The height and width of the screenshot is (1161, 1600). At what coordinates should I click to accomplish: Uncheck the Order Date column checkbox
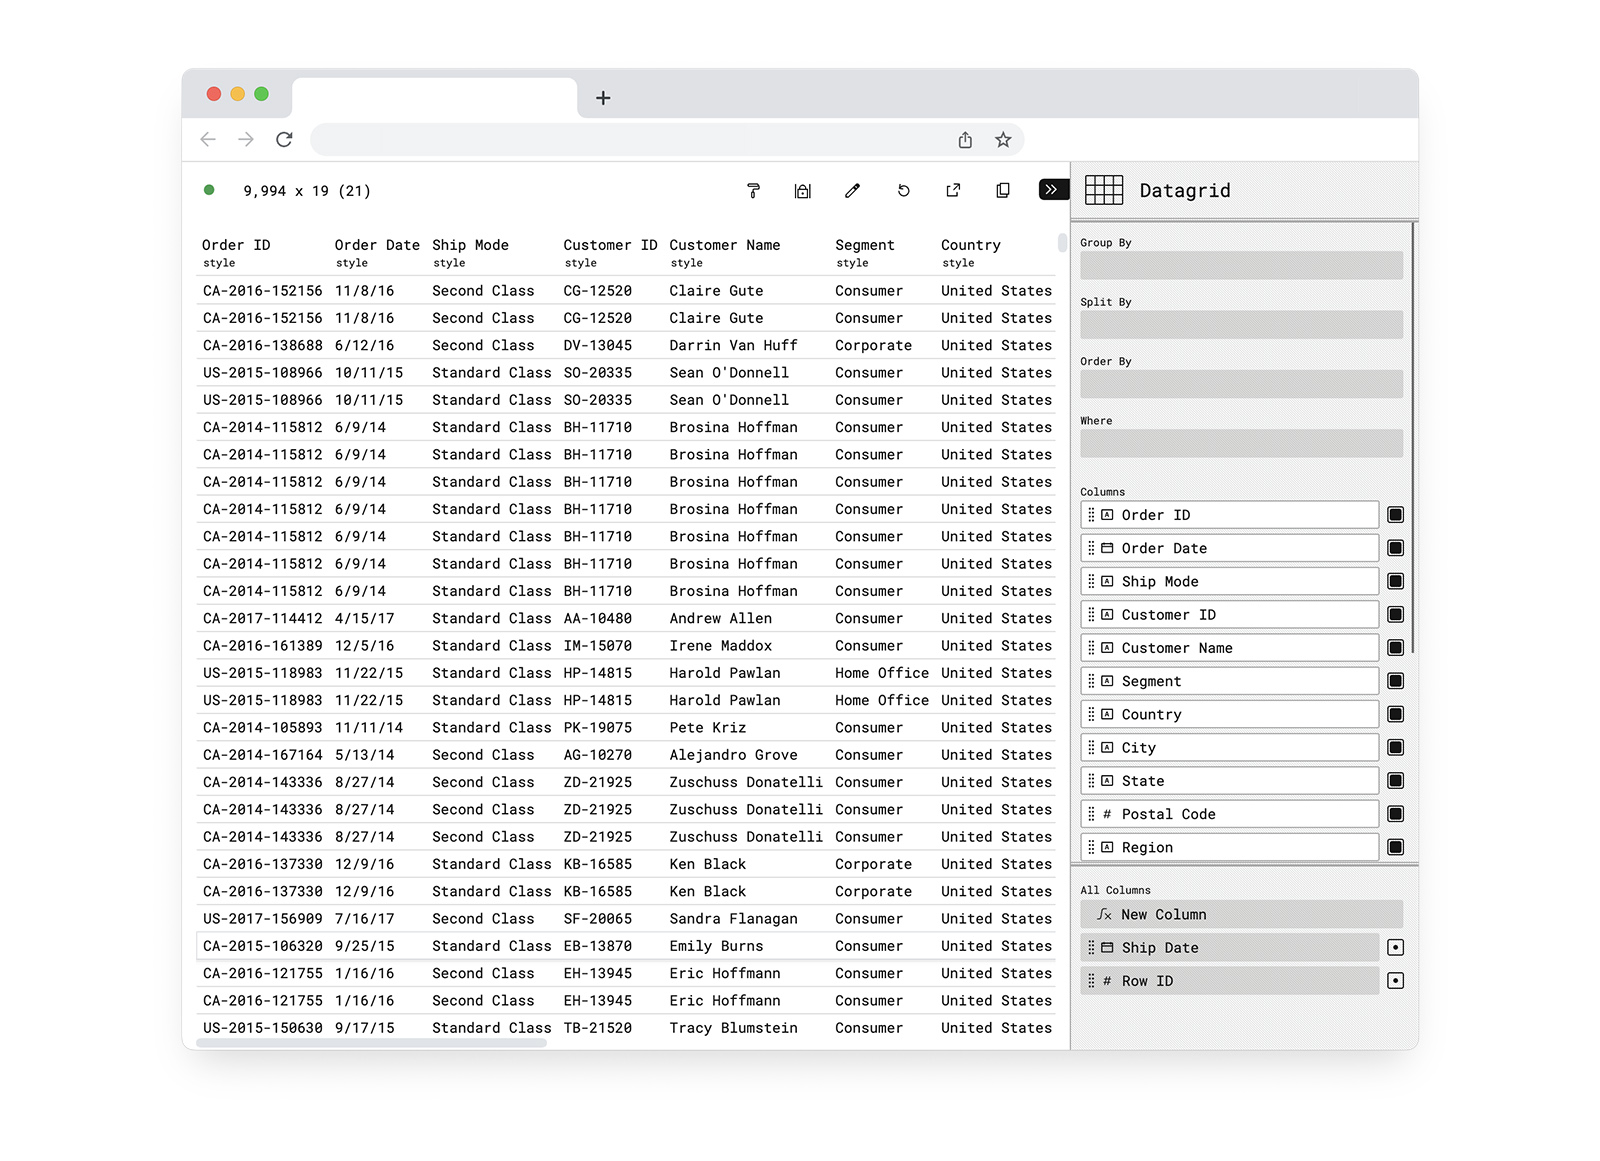1396,548
